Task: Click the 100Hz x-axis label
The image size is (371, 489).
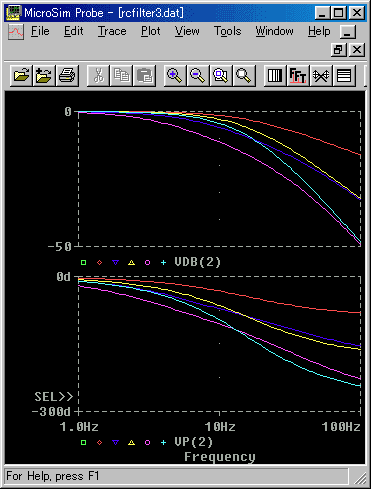Action: (x=341, y=427)
